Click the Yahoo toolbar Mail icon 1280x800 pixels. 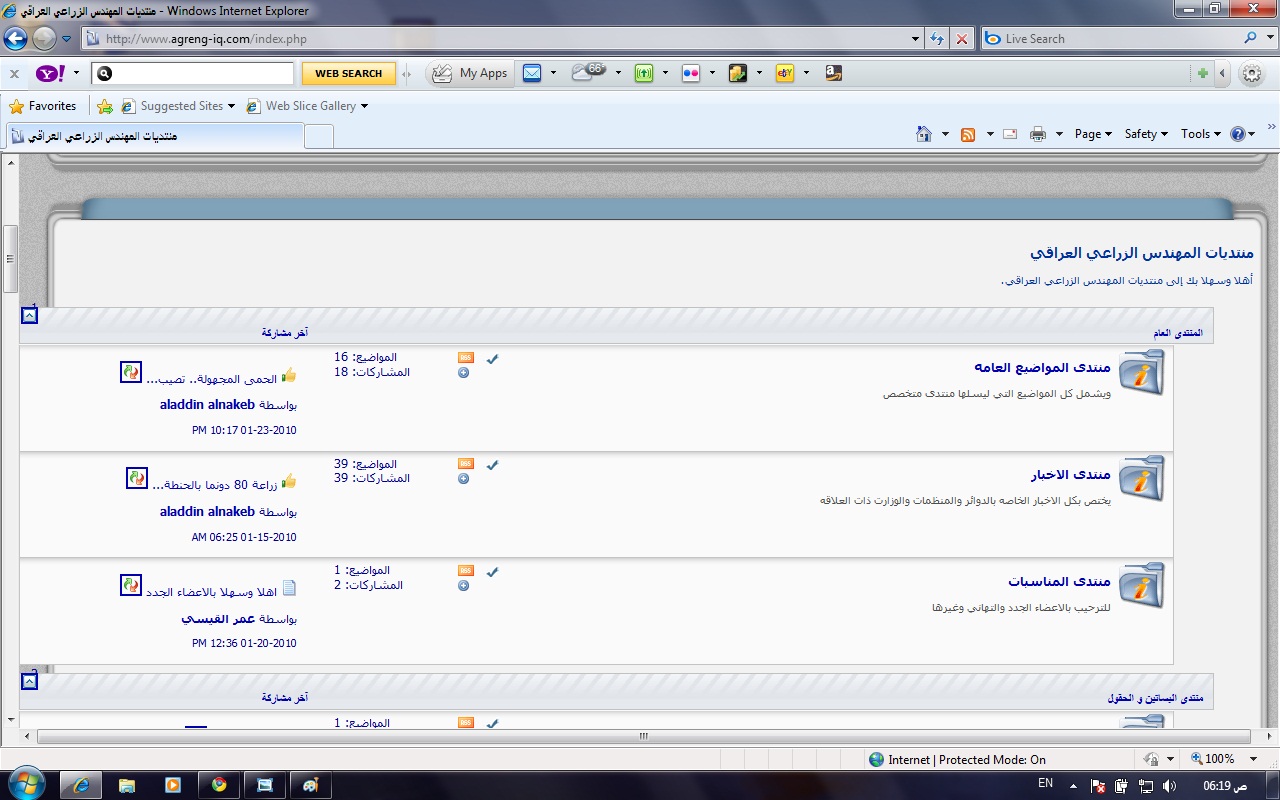(x=532, y=73)
